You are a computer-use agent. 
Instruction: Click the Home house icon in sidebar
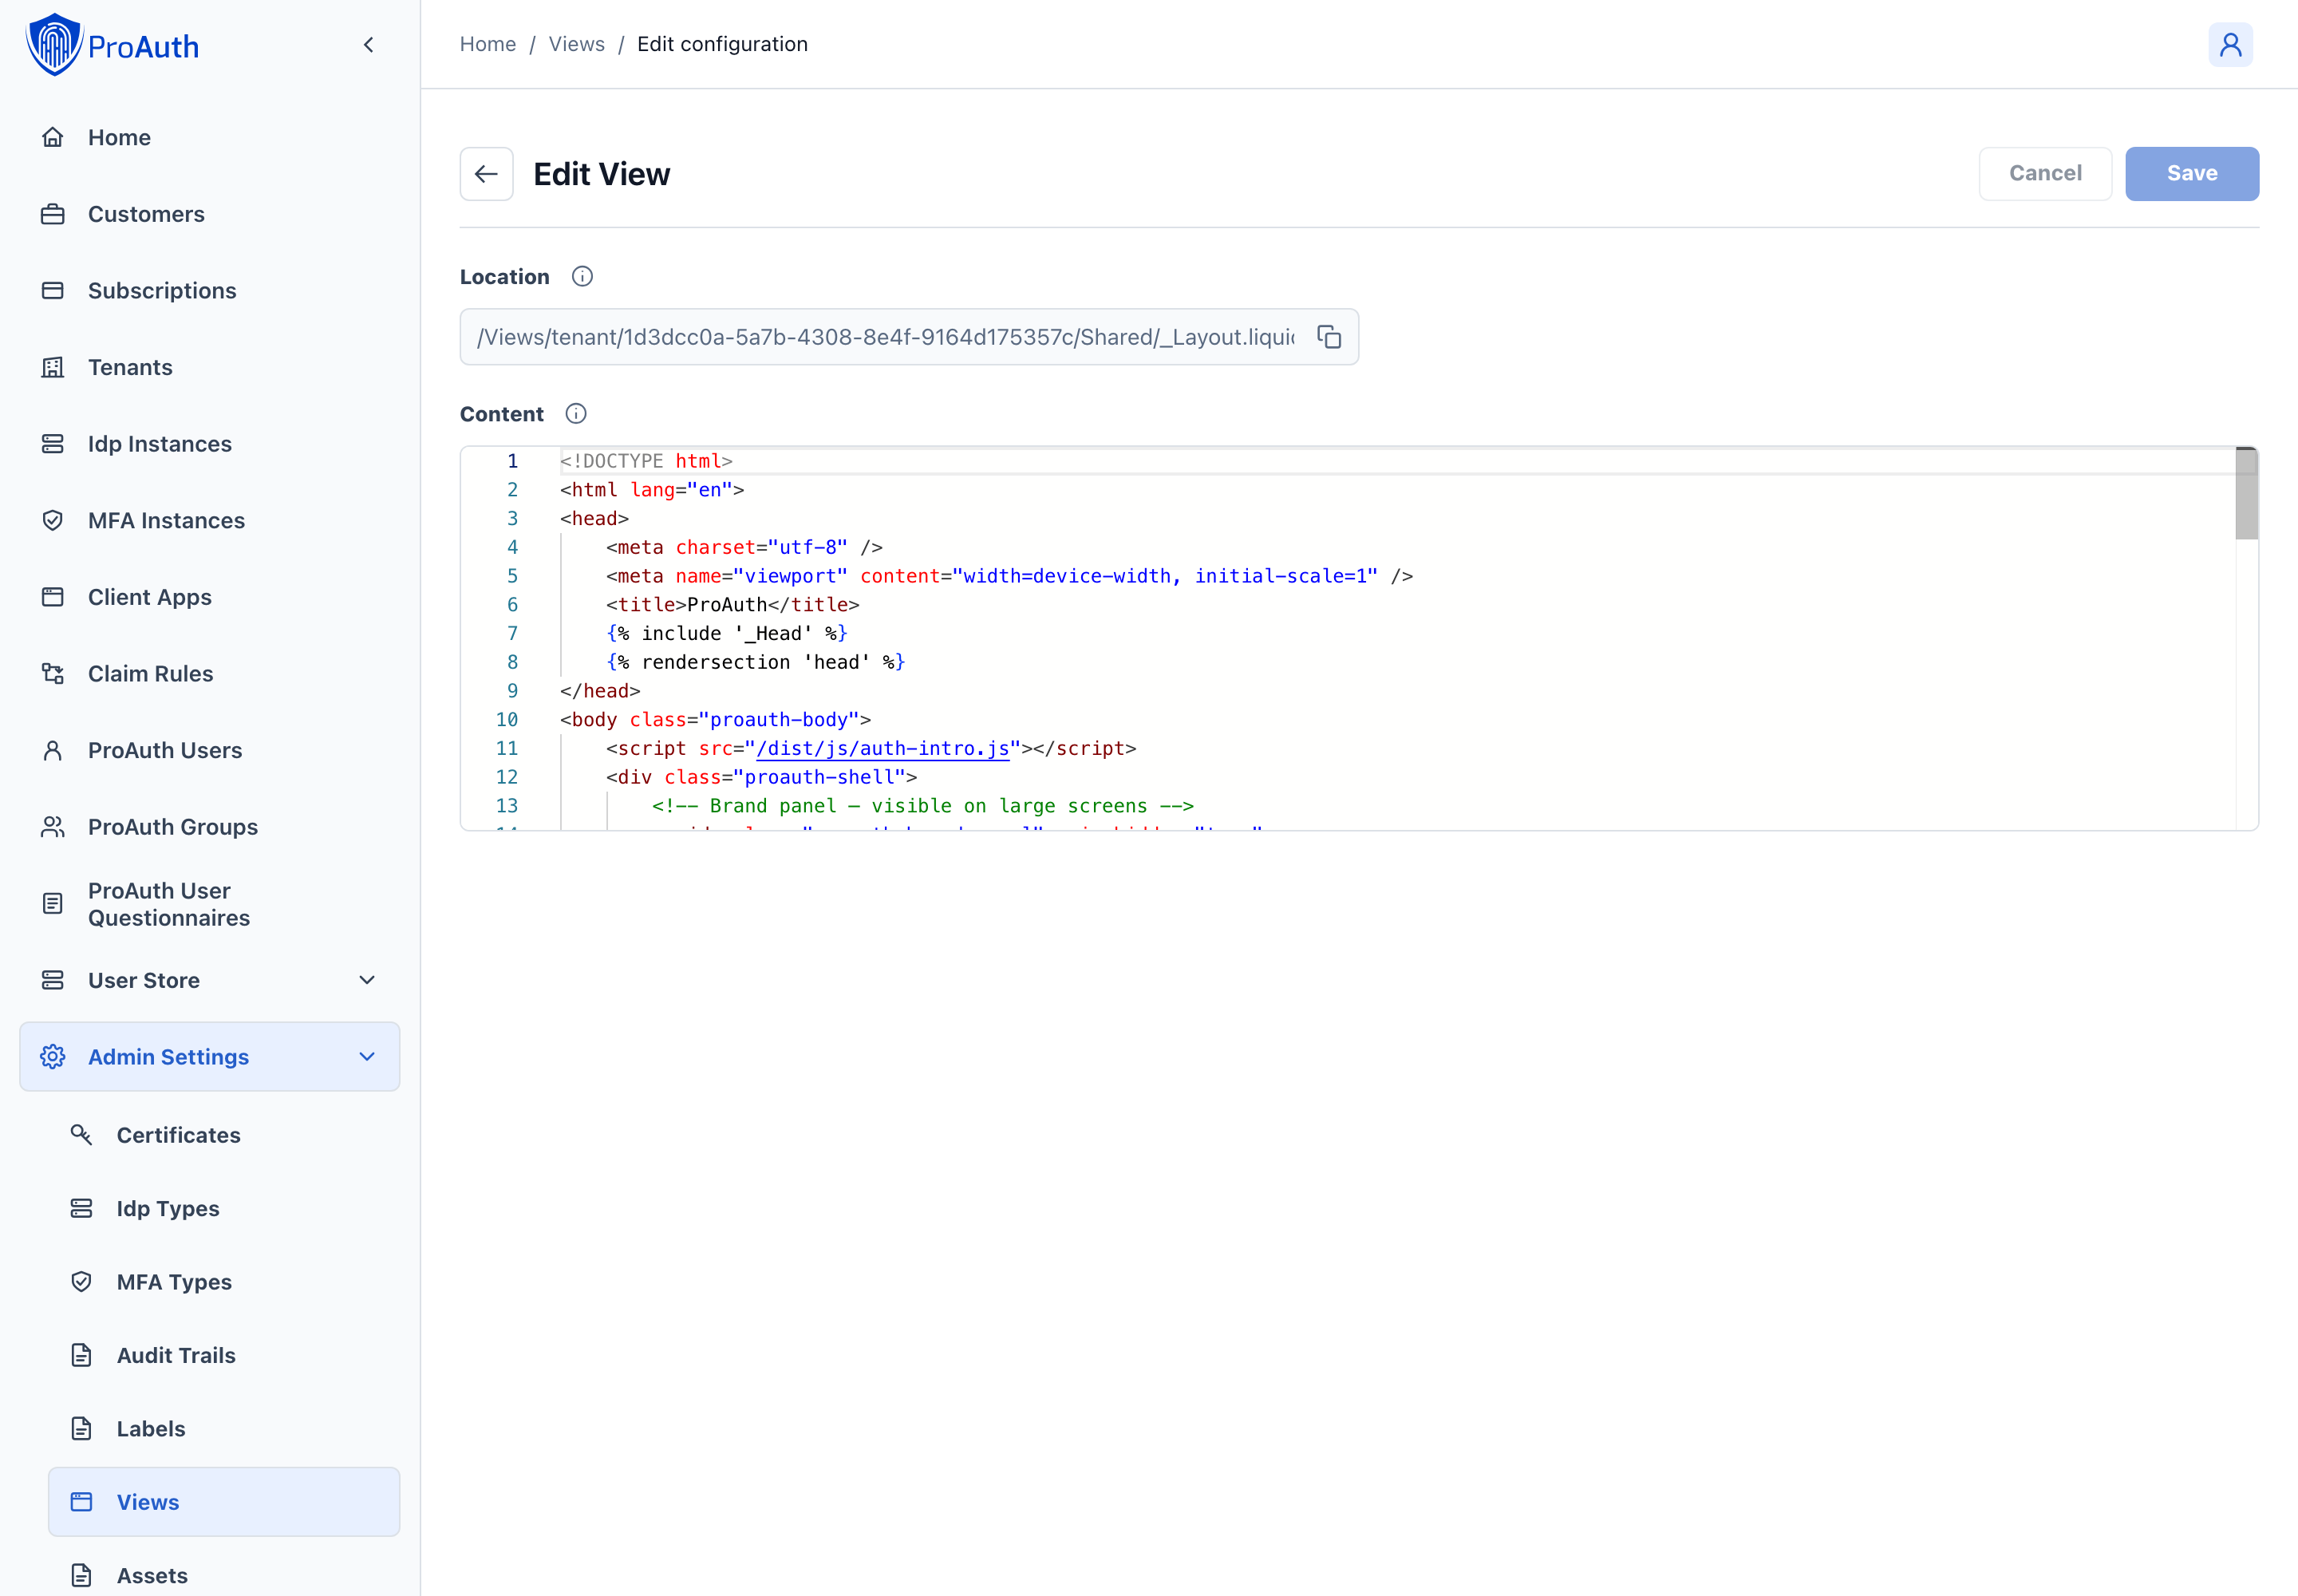tap(53, 137)
